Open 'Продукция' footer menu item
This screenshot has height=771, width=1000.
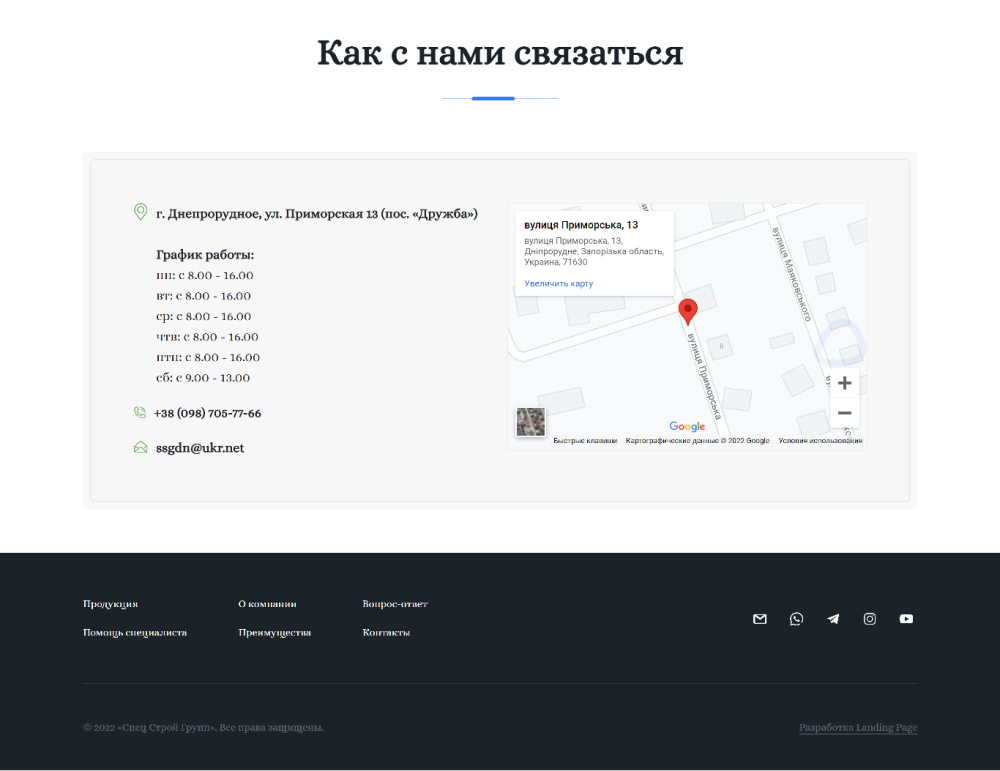[x=110, y=604]
